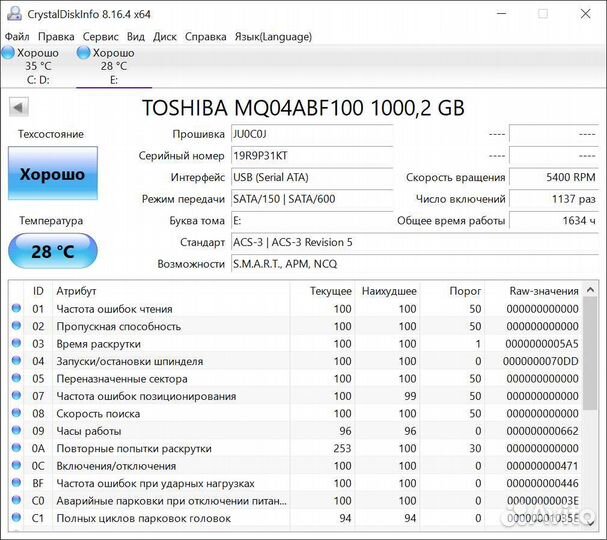Click the status dot for attribute 03
Image resolution: width=607 pixels, height=540 pixels.
click(16, 343)
